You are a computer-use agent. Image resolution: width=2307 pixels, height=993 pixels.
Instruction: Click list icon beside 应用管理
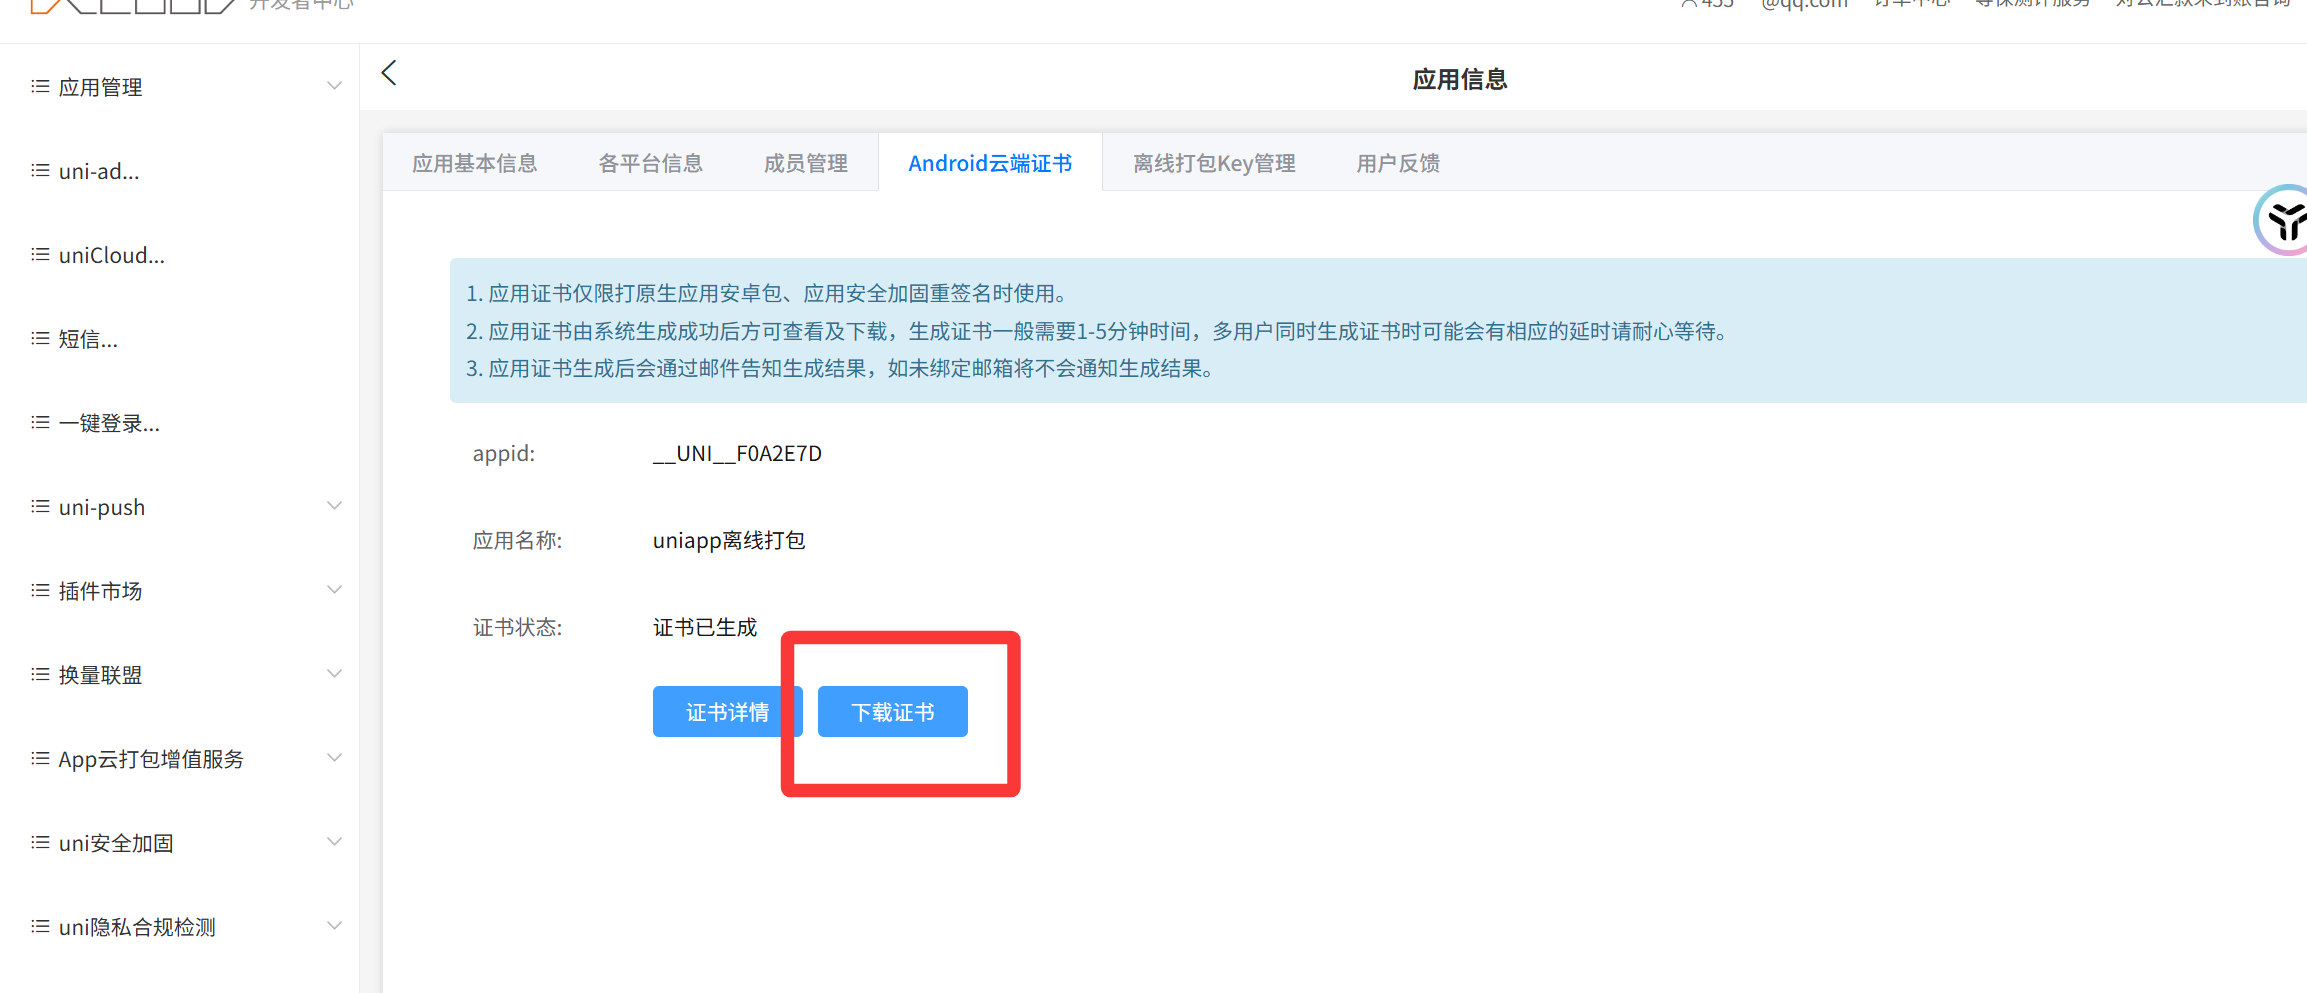[x=40, y=87]
